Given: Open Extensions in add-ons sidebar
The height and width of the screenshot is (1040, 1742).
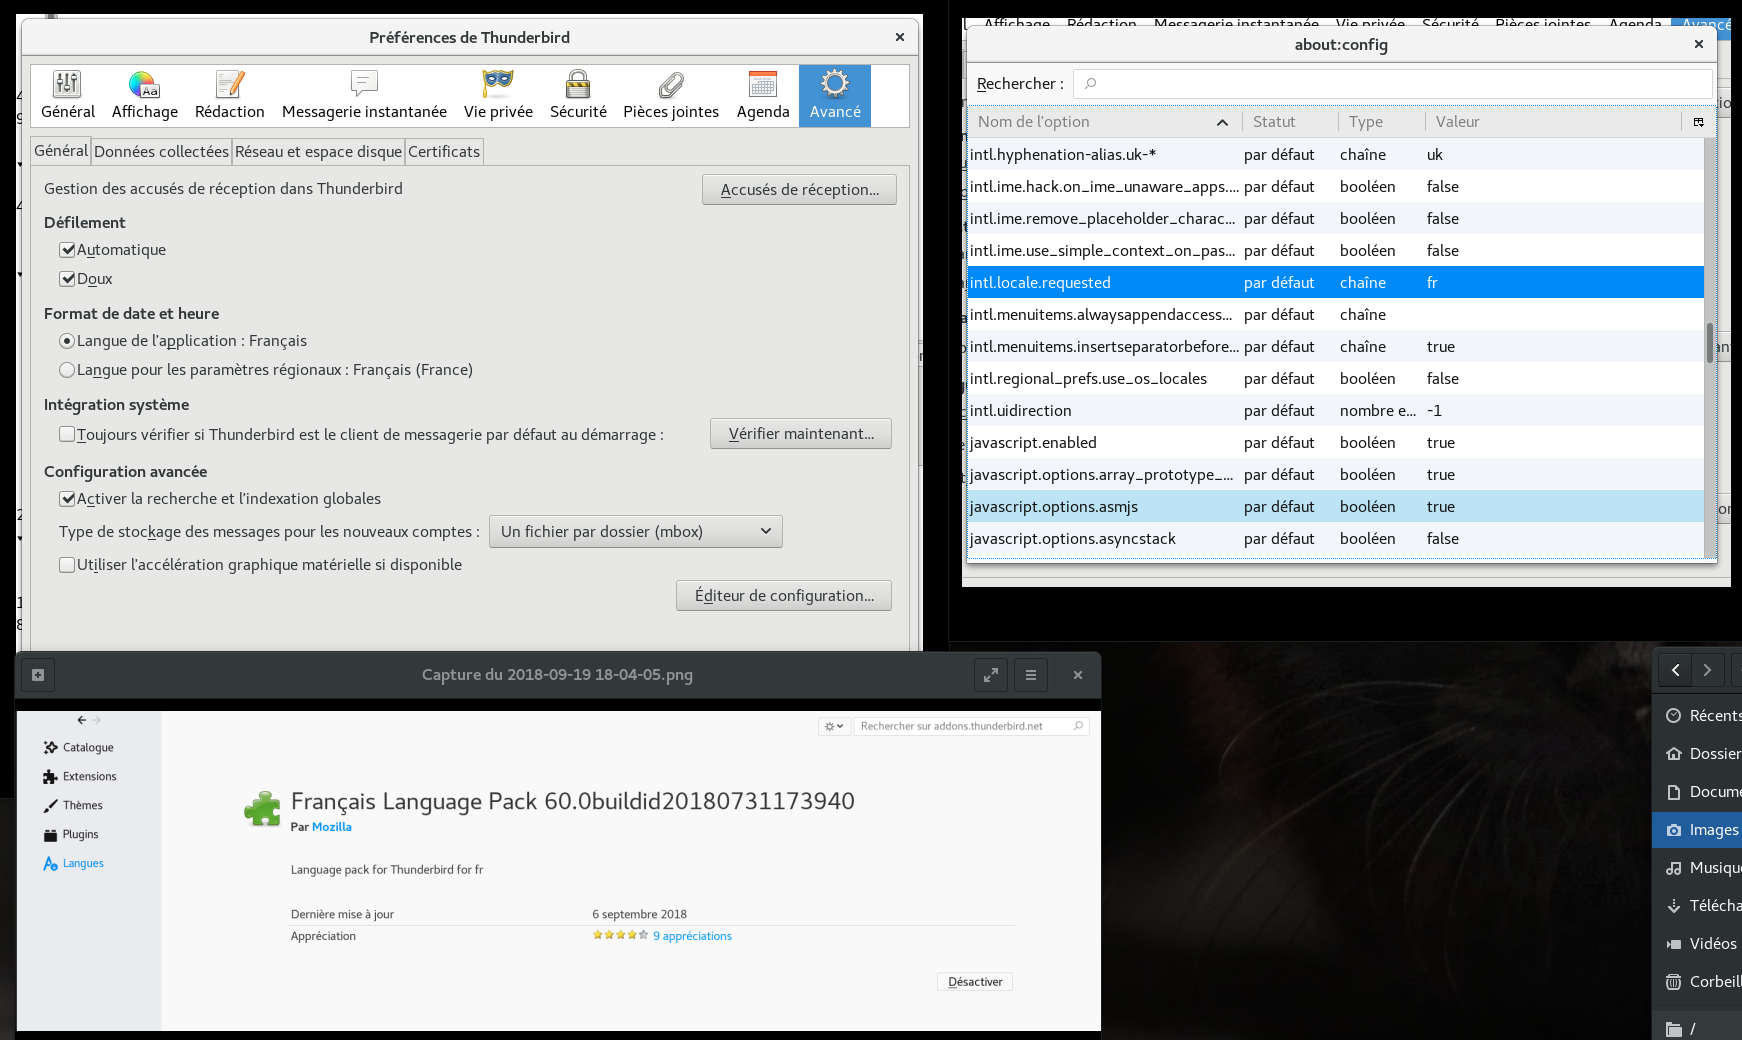Looking at the screenshot, I should click(x=80, y=777).
